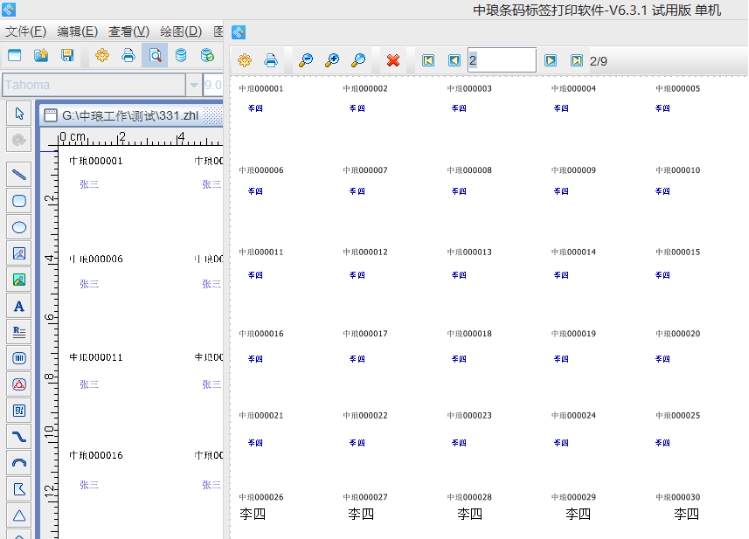Click zoom in magnifier in preview toolbar
Viewport: 749px width, 539px height.
[x=332, y=61]
